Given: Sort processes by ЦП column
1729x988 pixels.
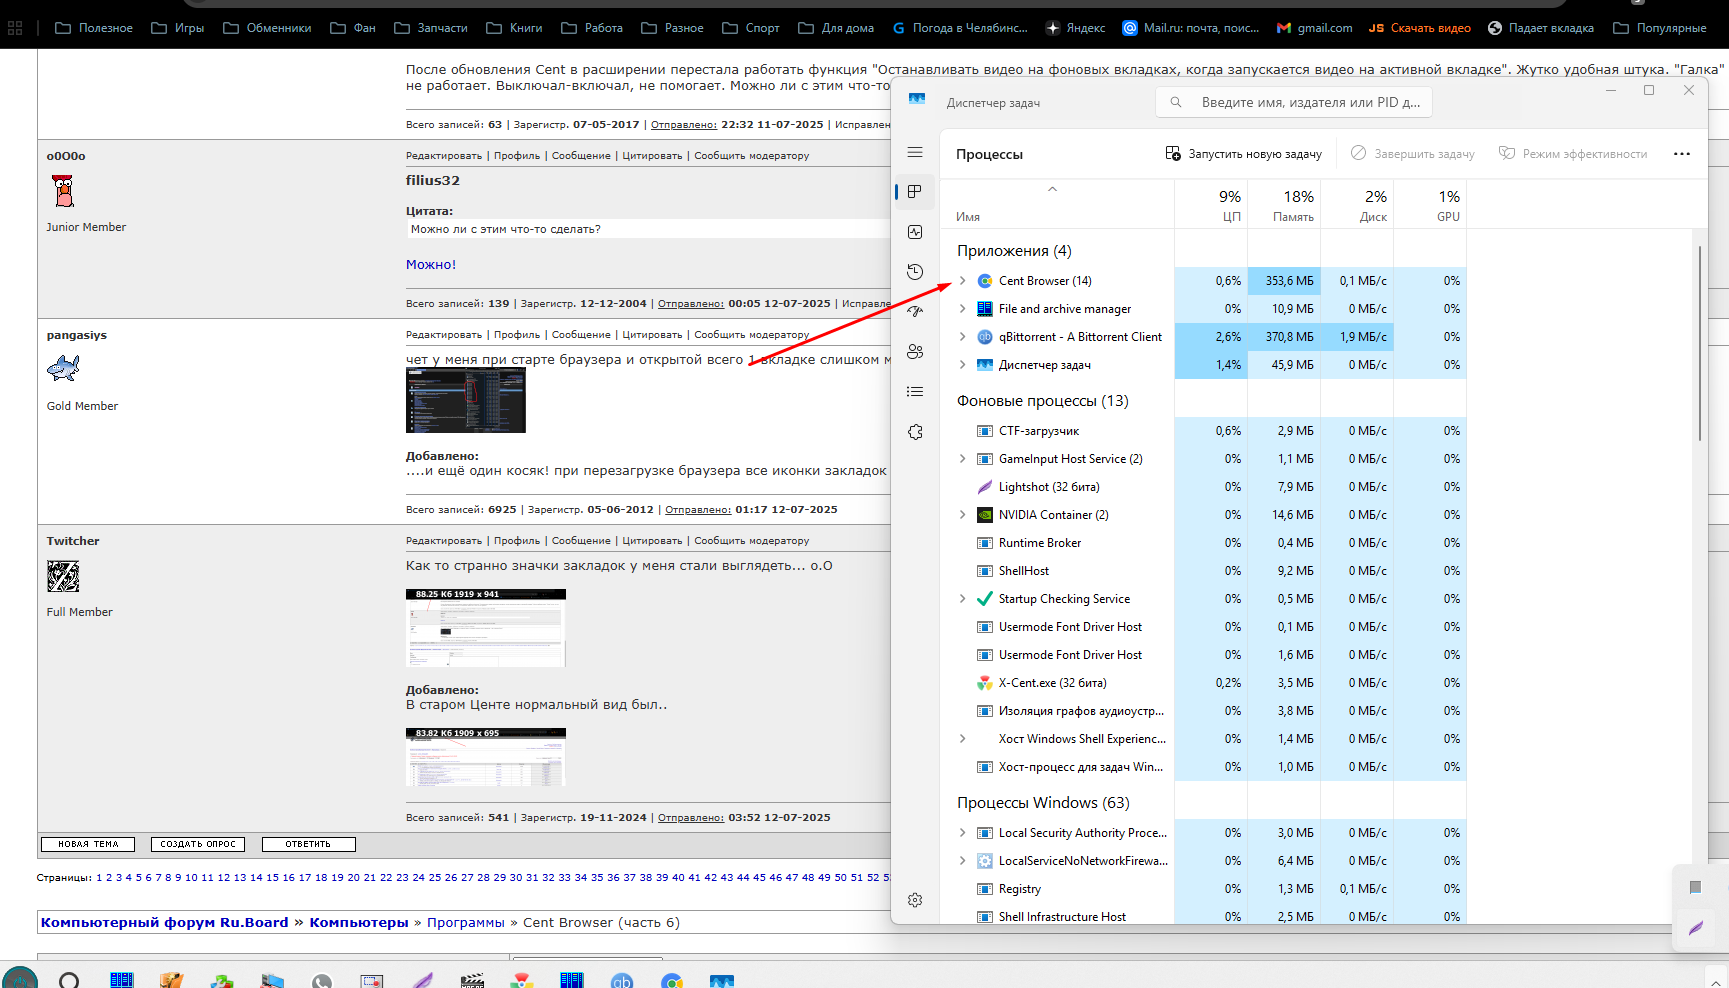Looking at the screenshot, I should (1211, 205).
